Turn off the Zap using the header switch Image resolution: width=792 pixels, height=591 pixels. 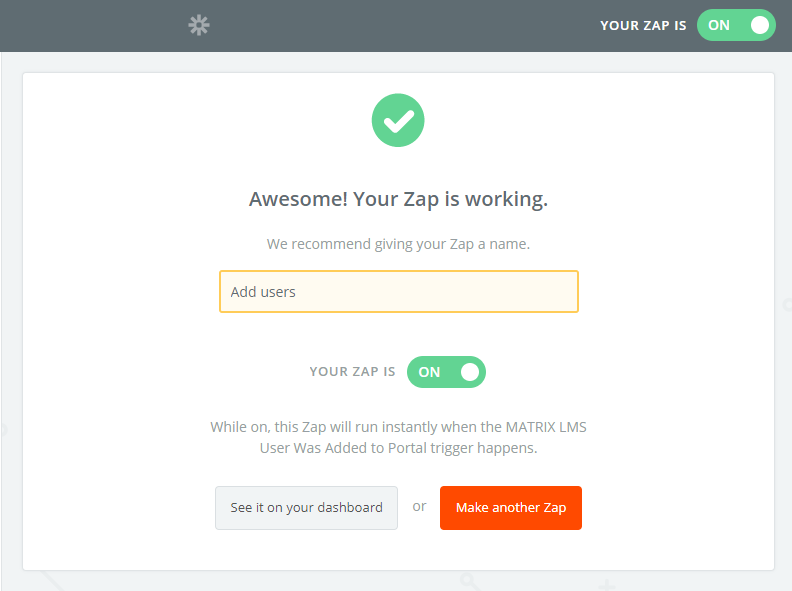736,26
